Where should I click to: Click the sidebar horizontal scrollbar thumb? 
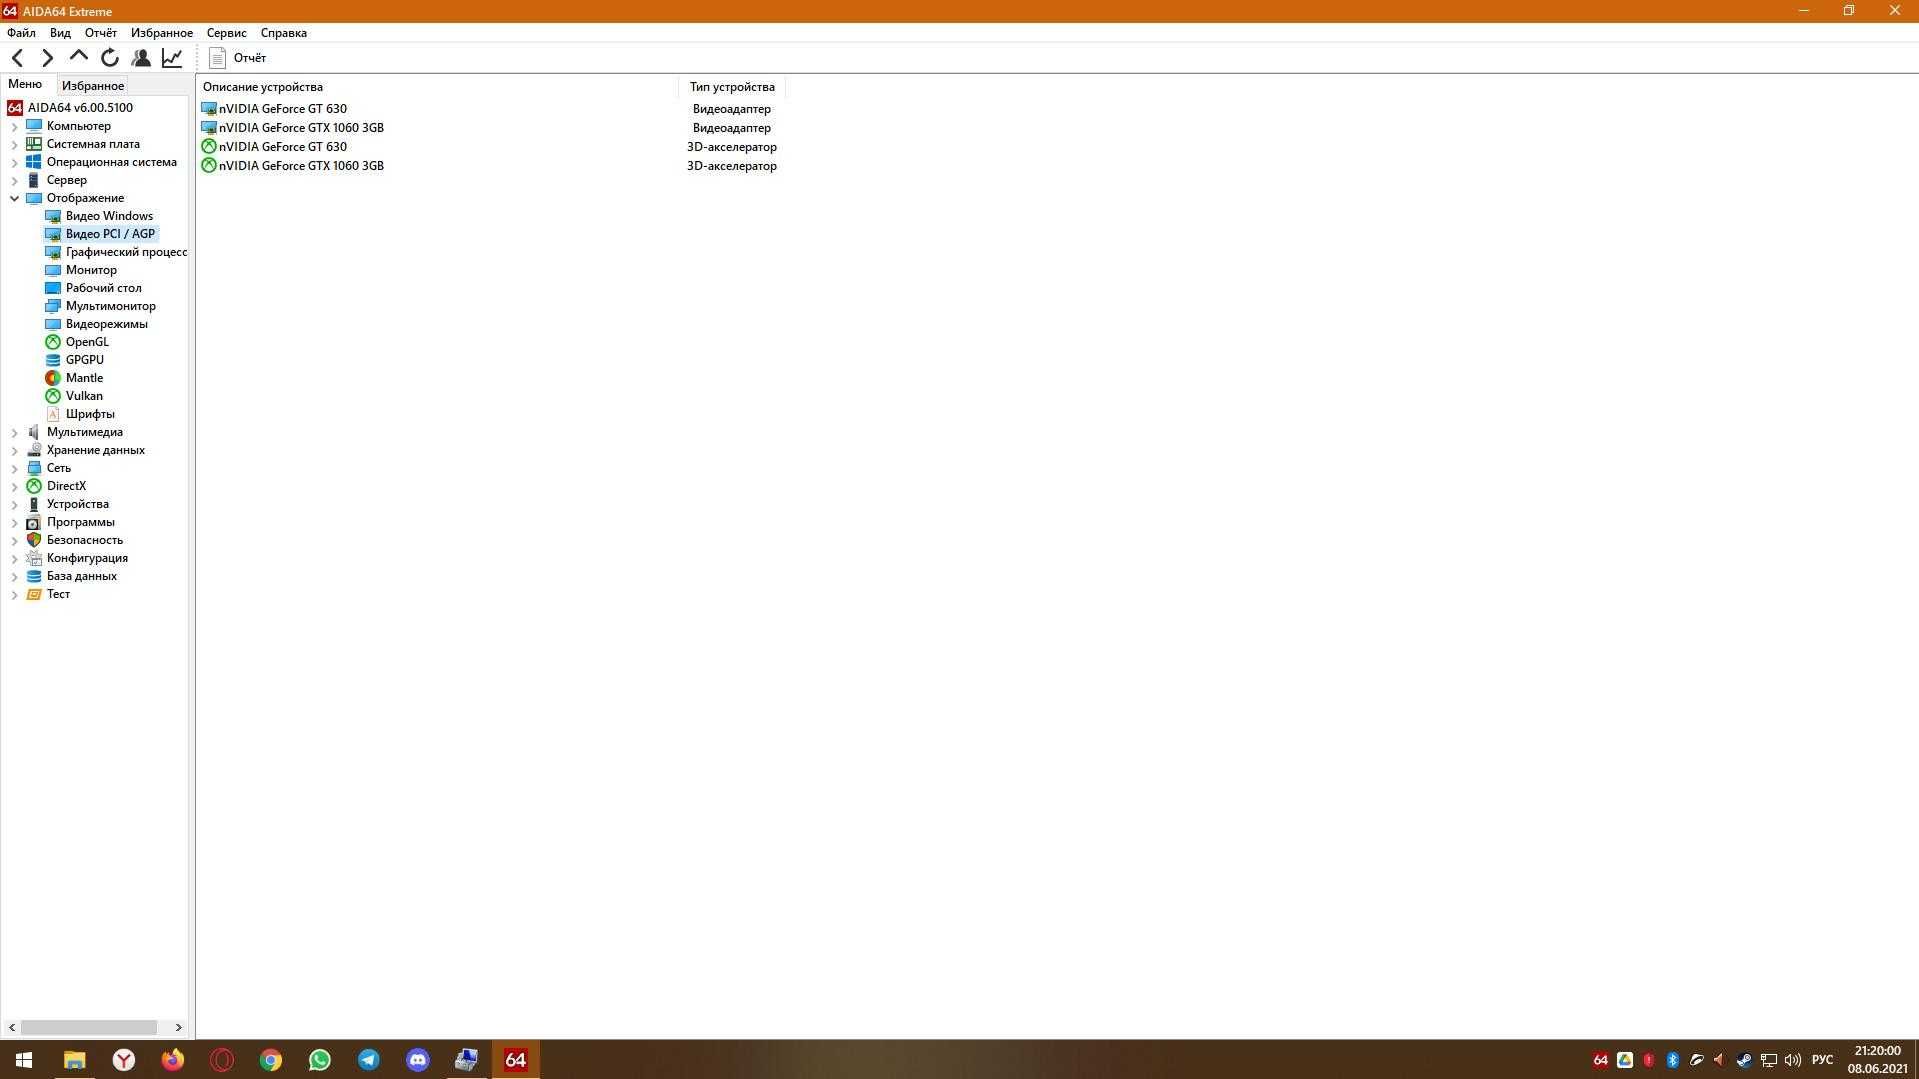pos(89,1027)
